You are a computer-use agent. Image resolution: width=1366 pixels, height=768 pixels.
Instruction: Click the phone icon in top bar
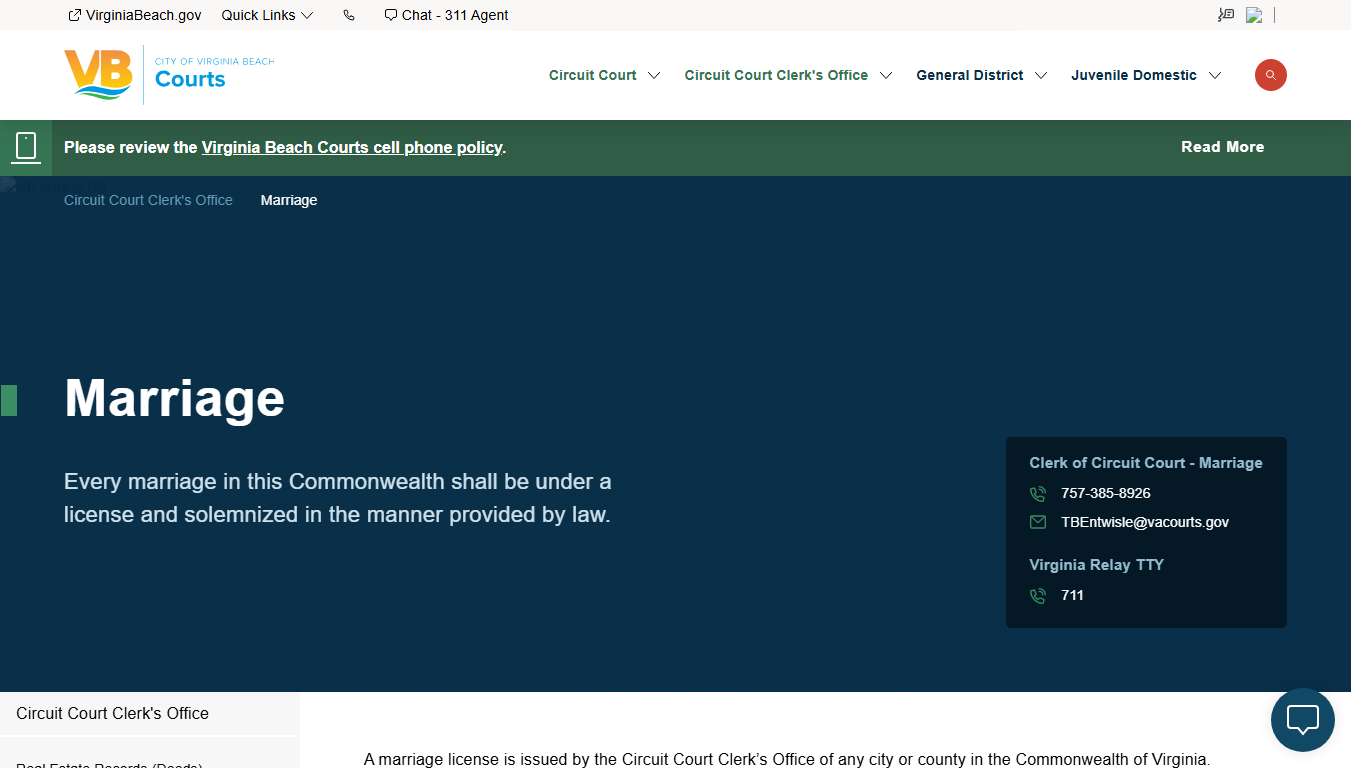tap(349, 15)
